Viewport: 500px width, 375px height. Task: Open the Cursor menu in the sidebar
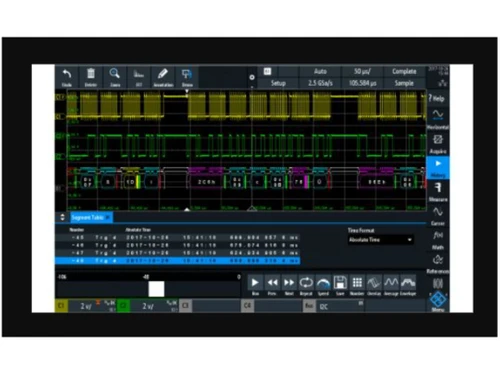438,216
